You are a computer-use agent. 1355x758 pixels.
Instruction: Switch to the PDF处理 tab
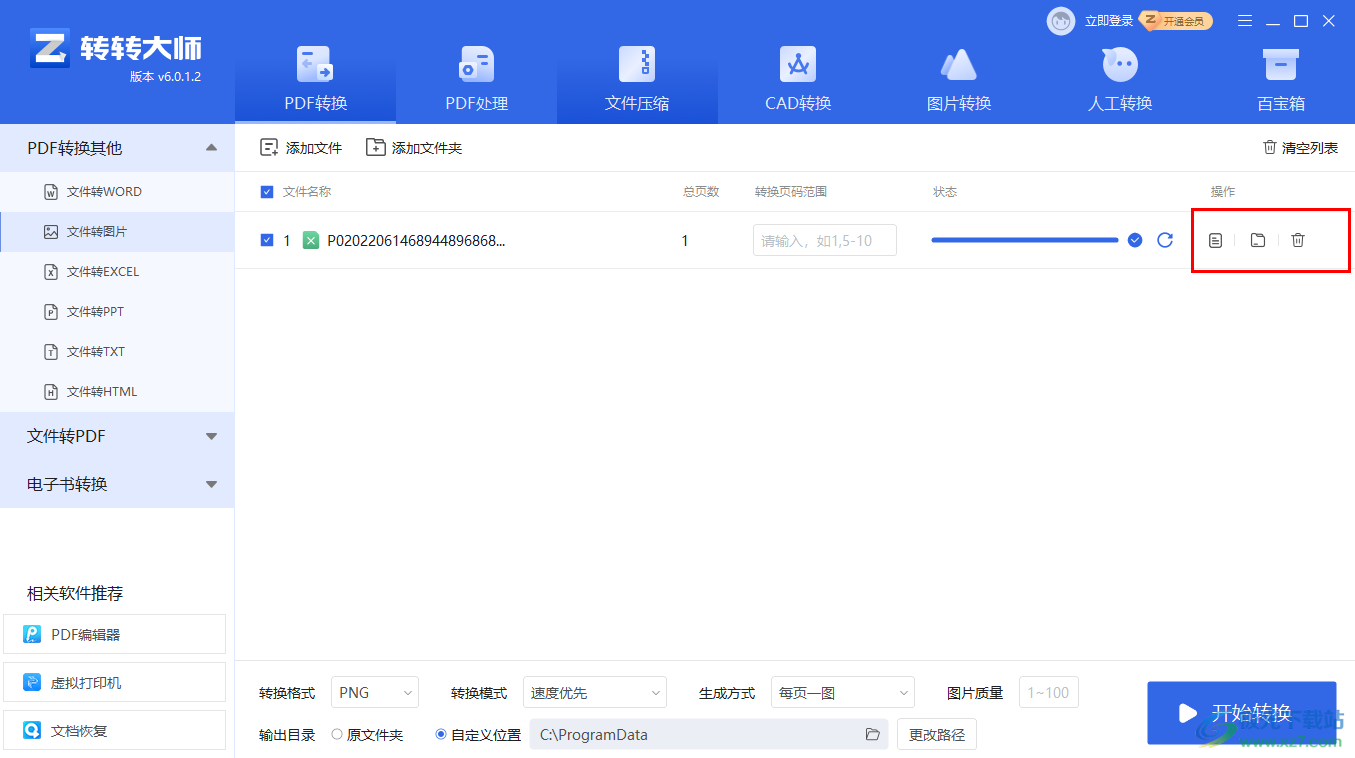click(x=476, y=78)
